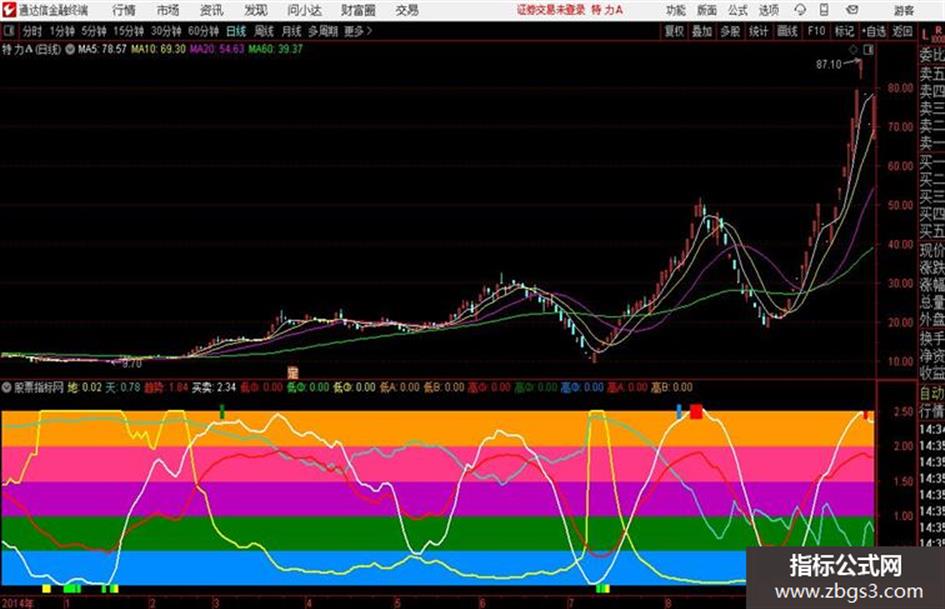Open the 交易 menu
This screenshot has width=945, height=609.
point(407,10)
